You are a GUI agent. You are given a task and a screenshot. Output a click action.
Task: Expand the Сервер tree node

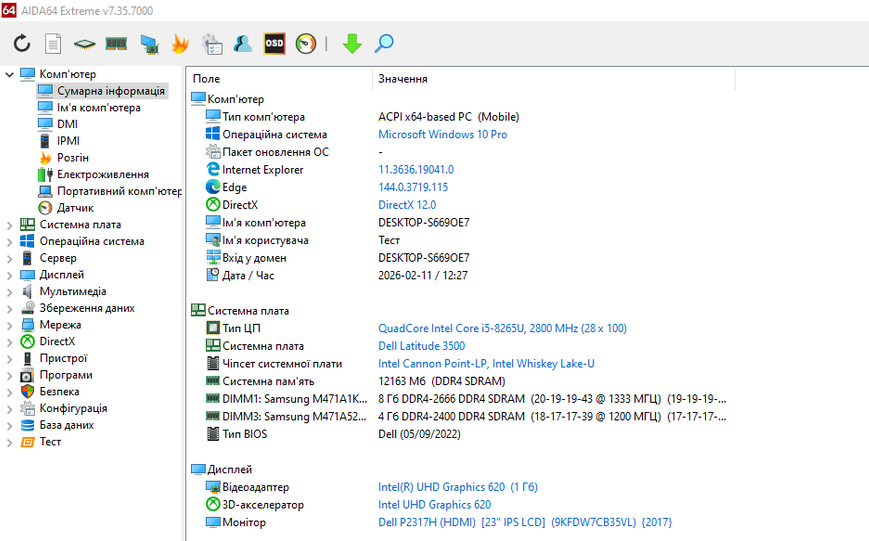(x=9, y=258)
